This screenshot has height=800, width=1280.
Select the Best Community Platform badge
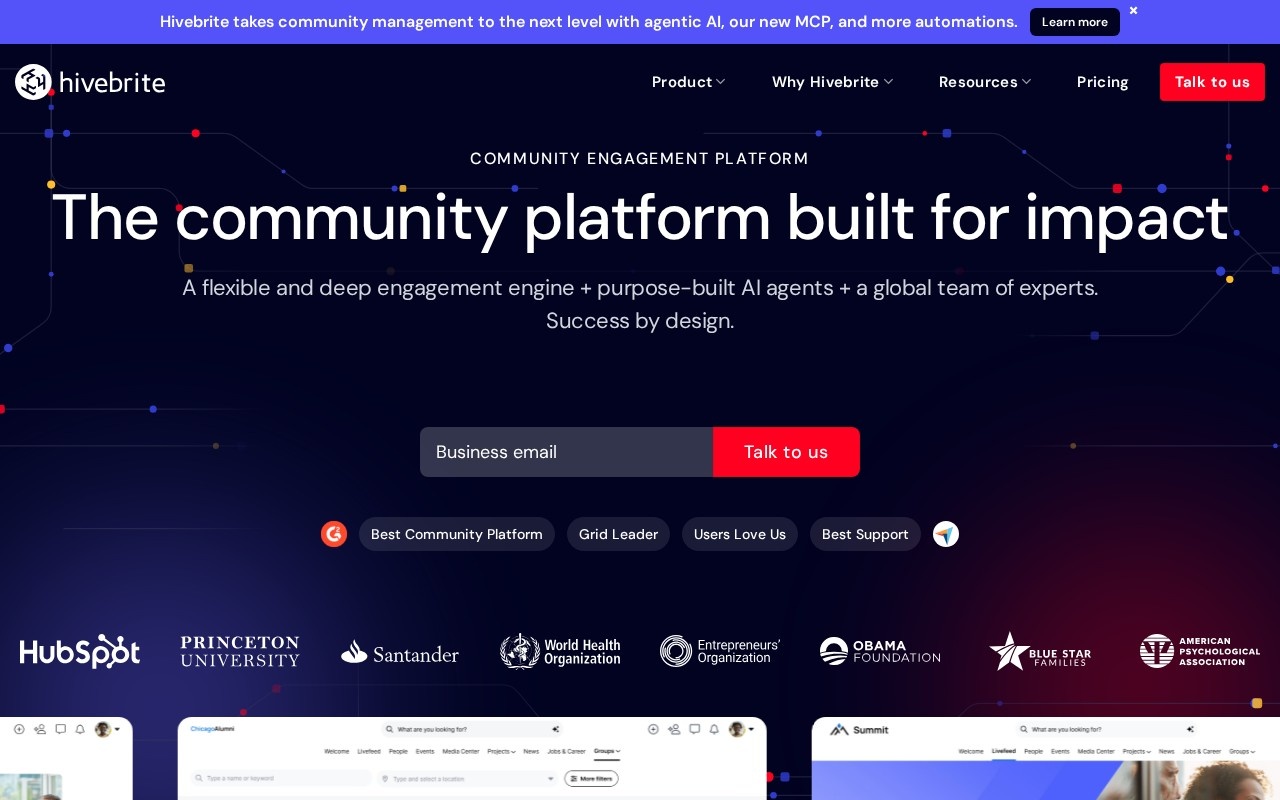(x=457, y=534)
